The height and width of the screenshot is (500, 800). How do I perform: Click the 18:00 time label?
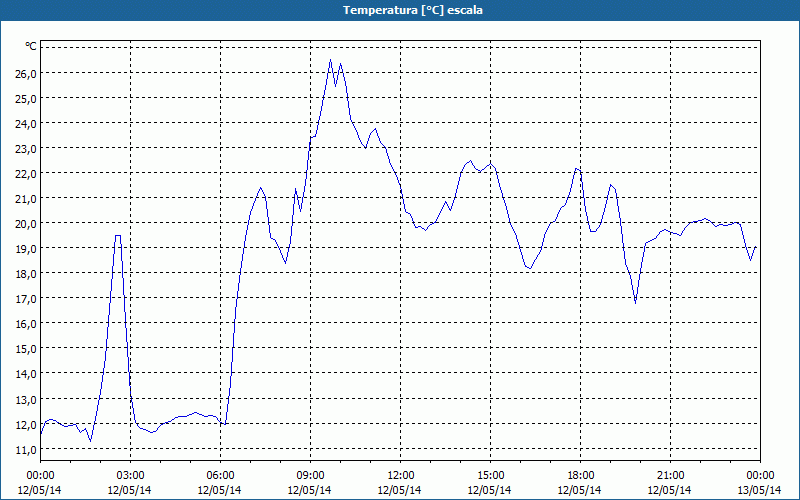point(580,476)
